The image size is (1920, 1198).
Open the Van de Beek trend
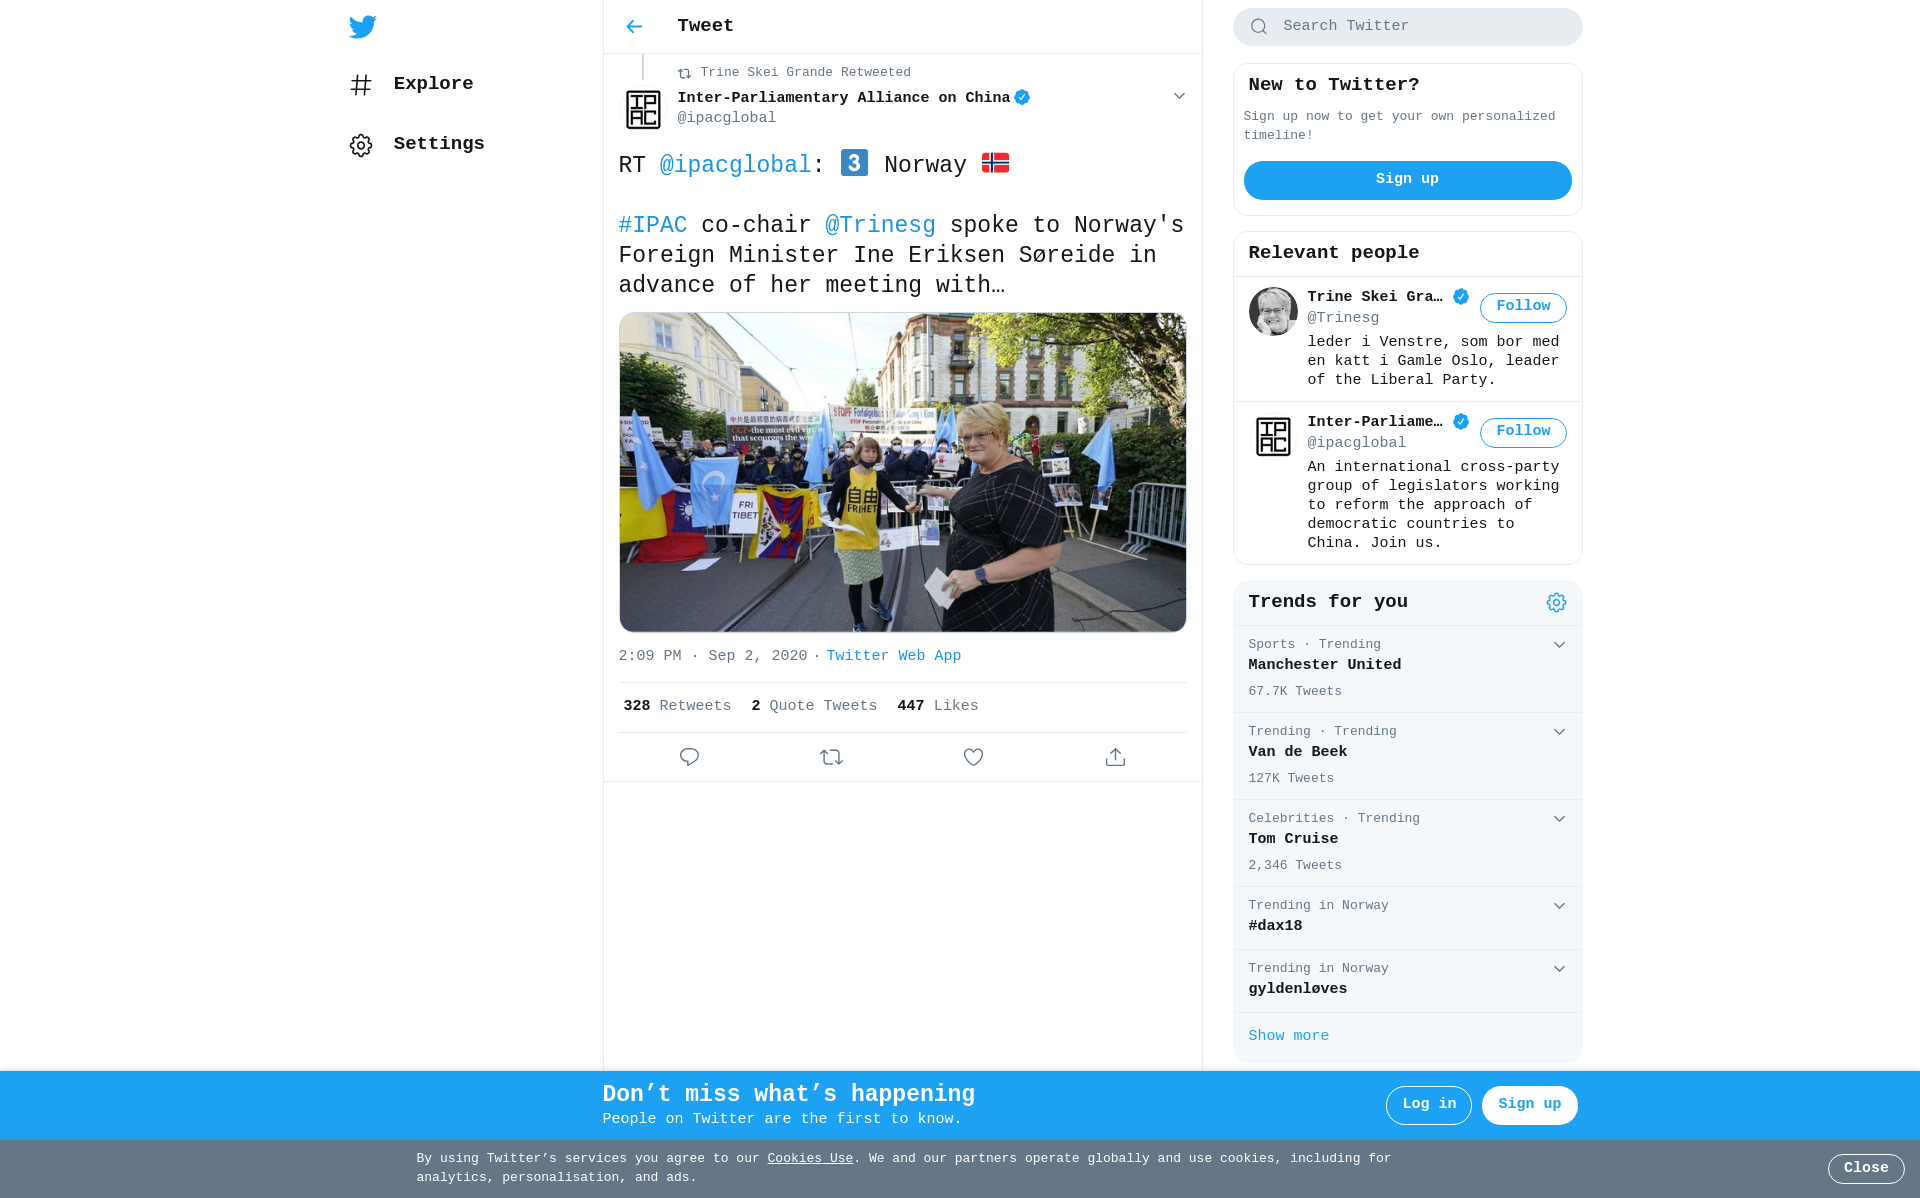click(1407, 756)
